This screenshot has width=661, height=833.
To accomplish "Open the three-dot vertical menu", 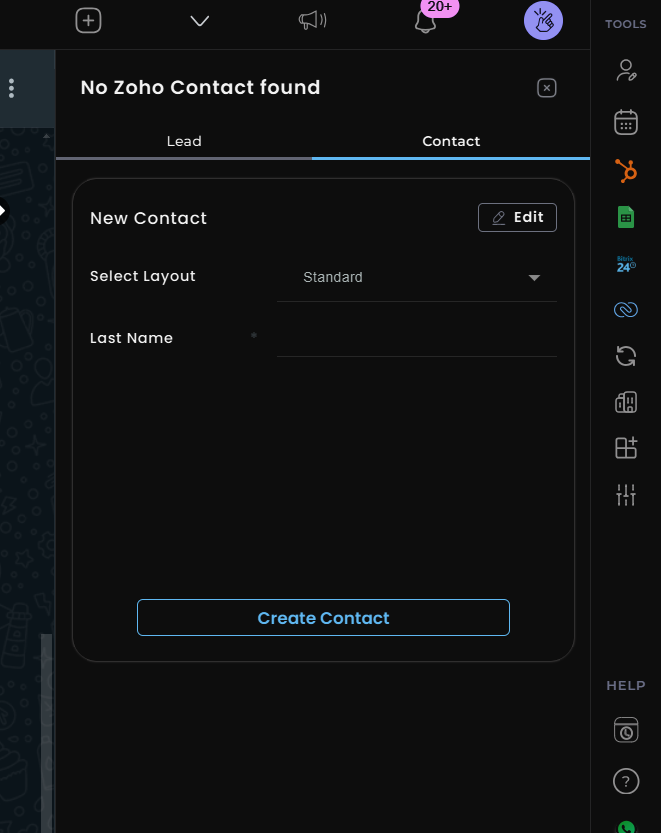I will [11, 88].
